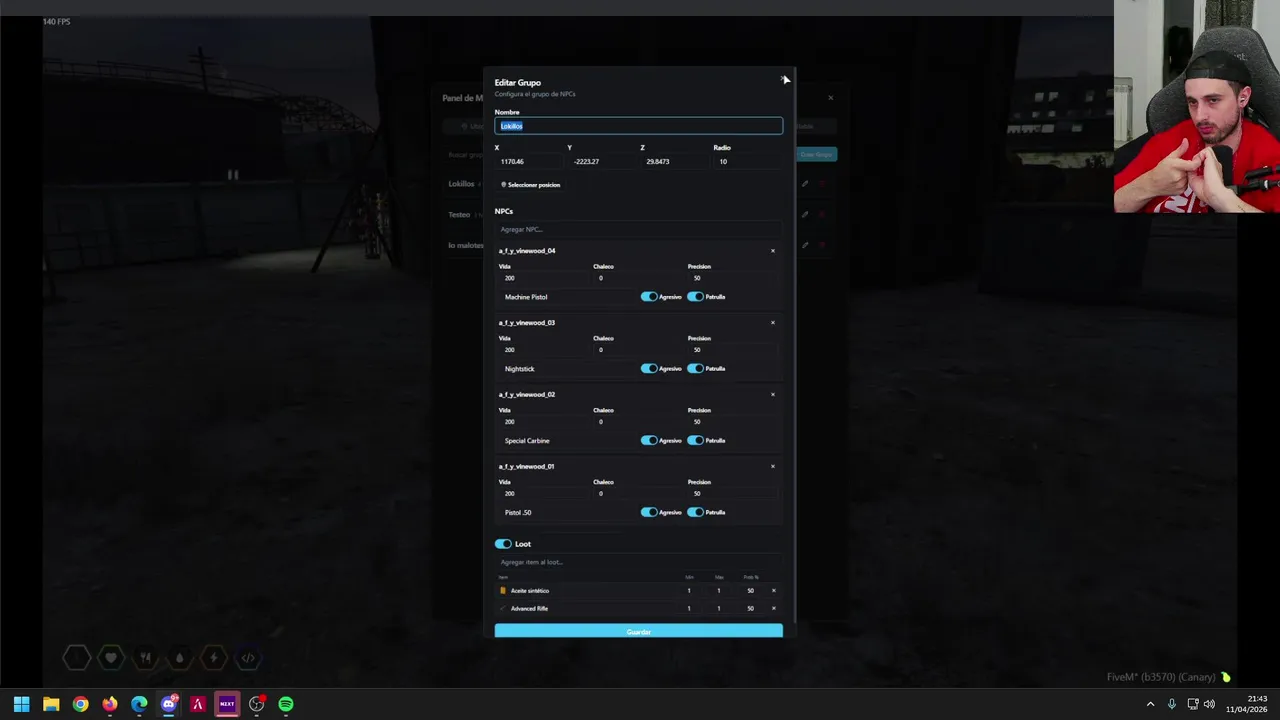Click Chaleco field of a_f_y_vinewood_04

637,278
